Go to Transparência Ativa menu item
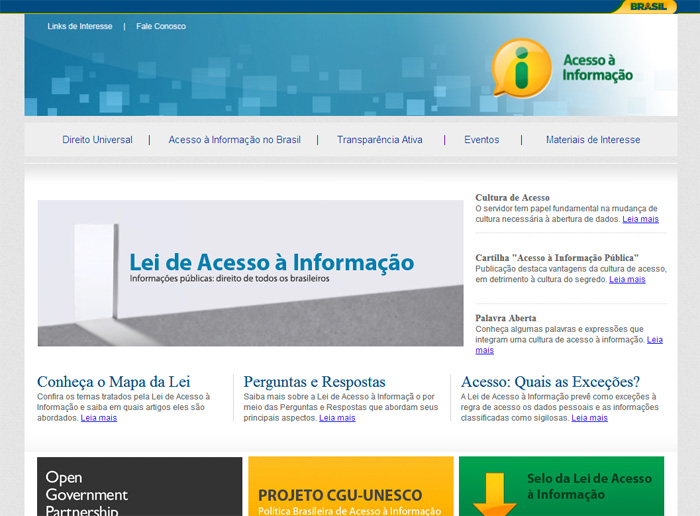 click(x=379, y=140)
